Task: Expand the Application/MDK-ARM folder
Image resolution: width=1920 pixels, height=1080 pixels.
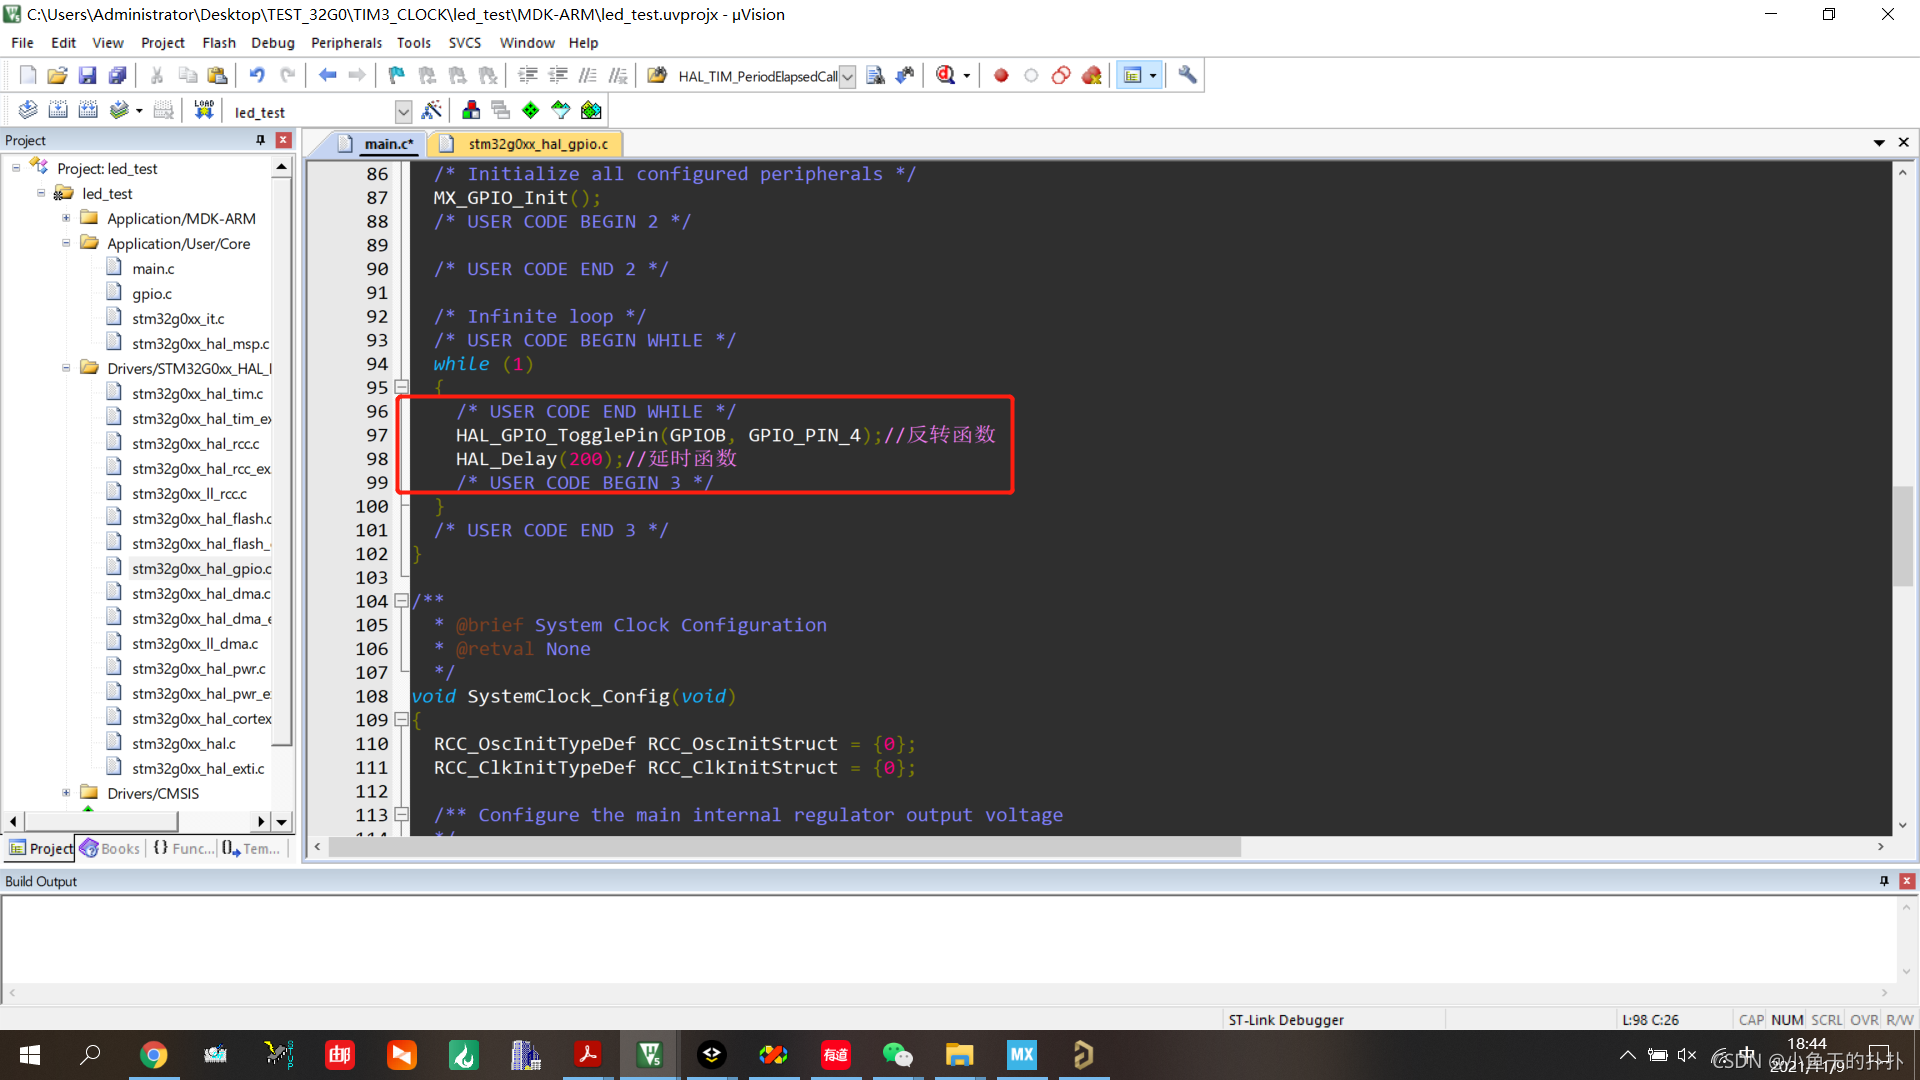Action: click(x=66, y=218)
